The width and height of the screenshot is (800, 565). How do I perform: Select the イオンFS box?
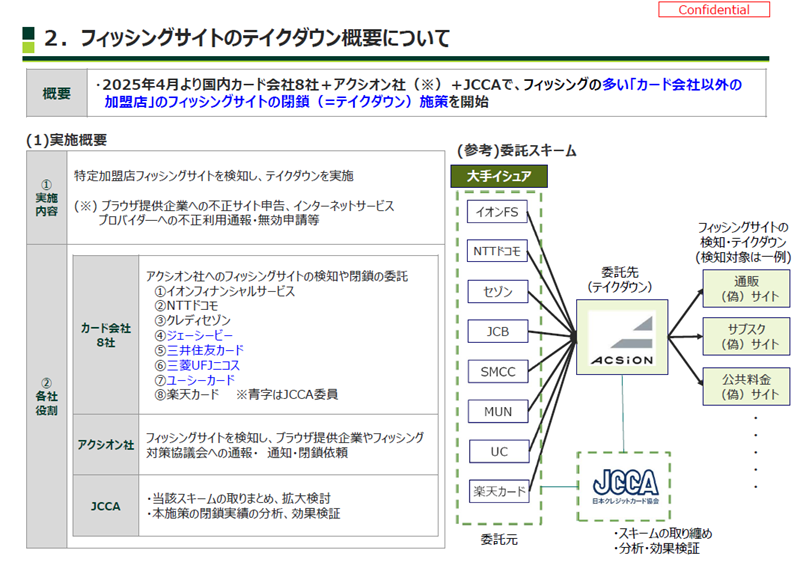tap(498, 212)
